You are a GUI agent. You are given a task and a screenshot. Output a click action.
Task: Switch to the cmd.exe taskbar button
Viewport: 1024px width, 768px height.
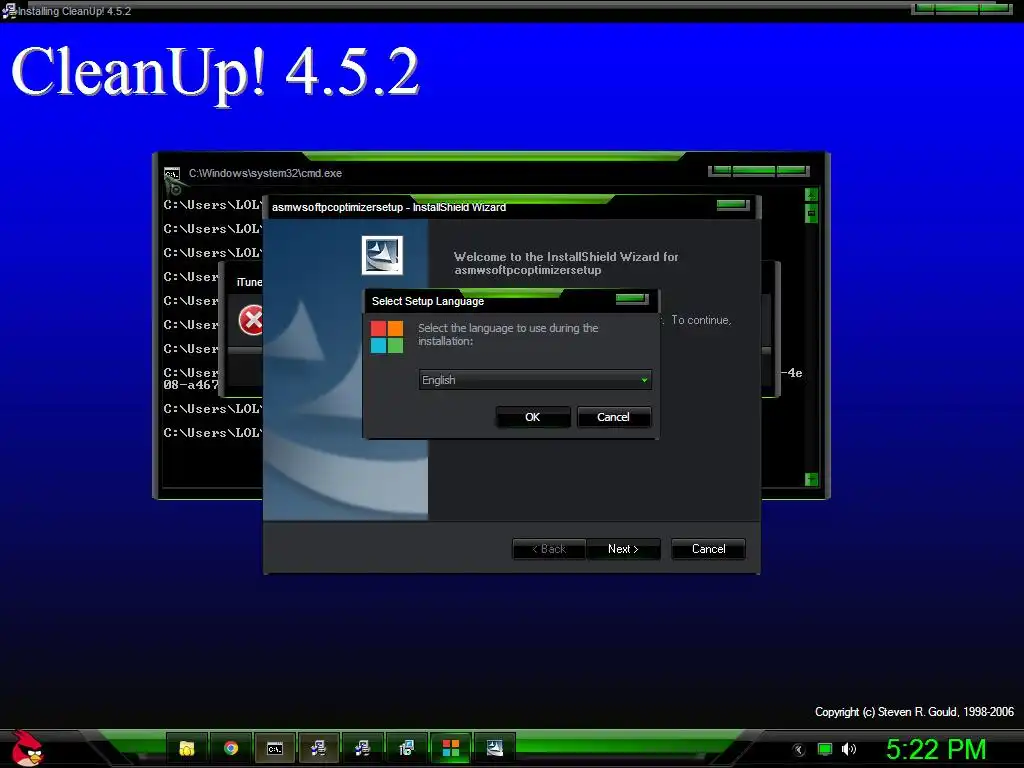275,748
